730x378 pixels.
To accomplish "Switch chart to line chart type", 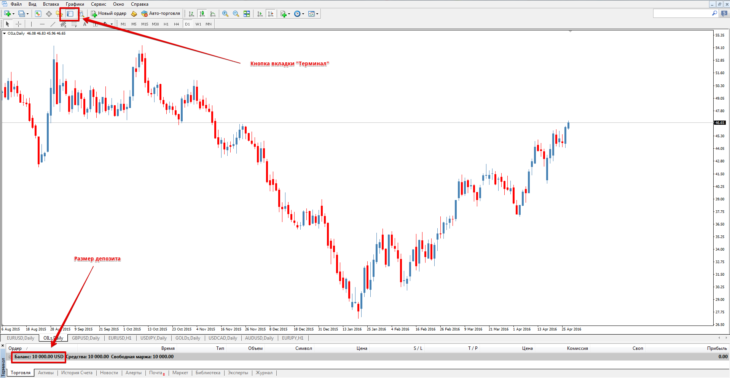I will point(213,14).
